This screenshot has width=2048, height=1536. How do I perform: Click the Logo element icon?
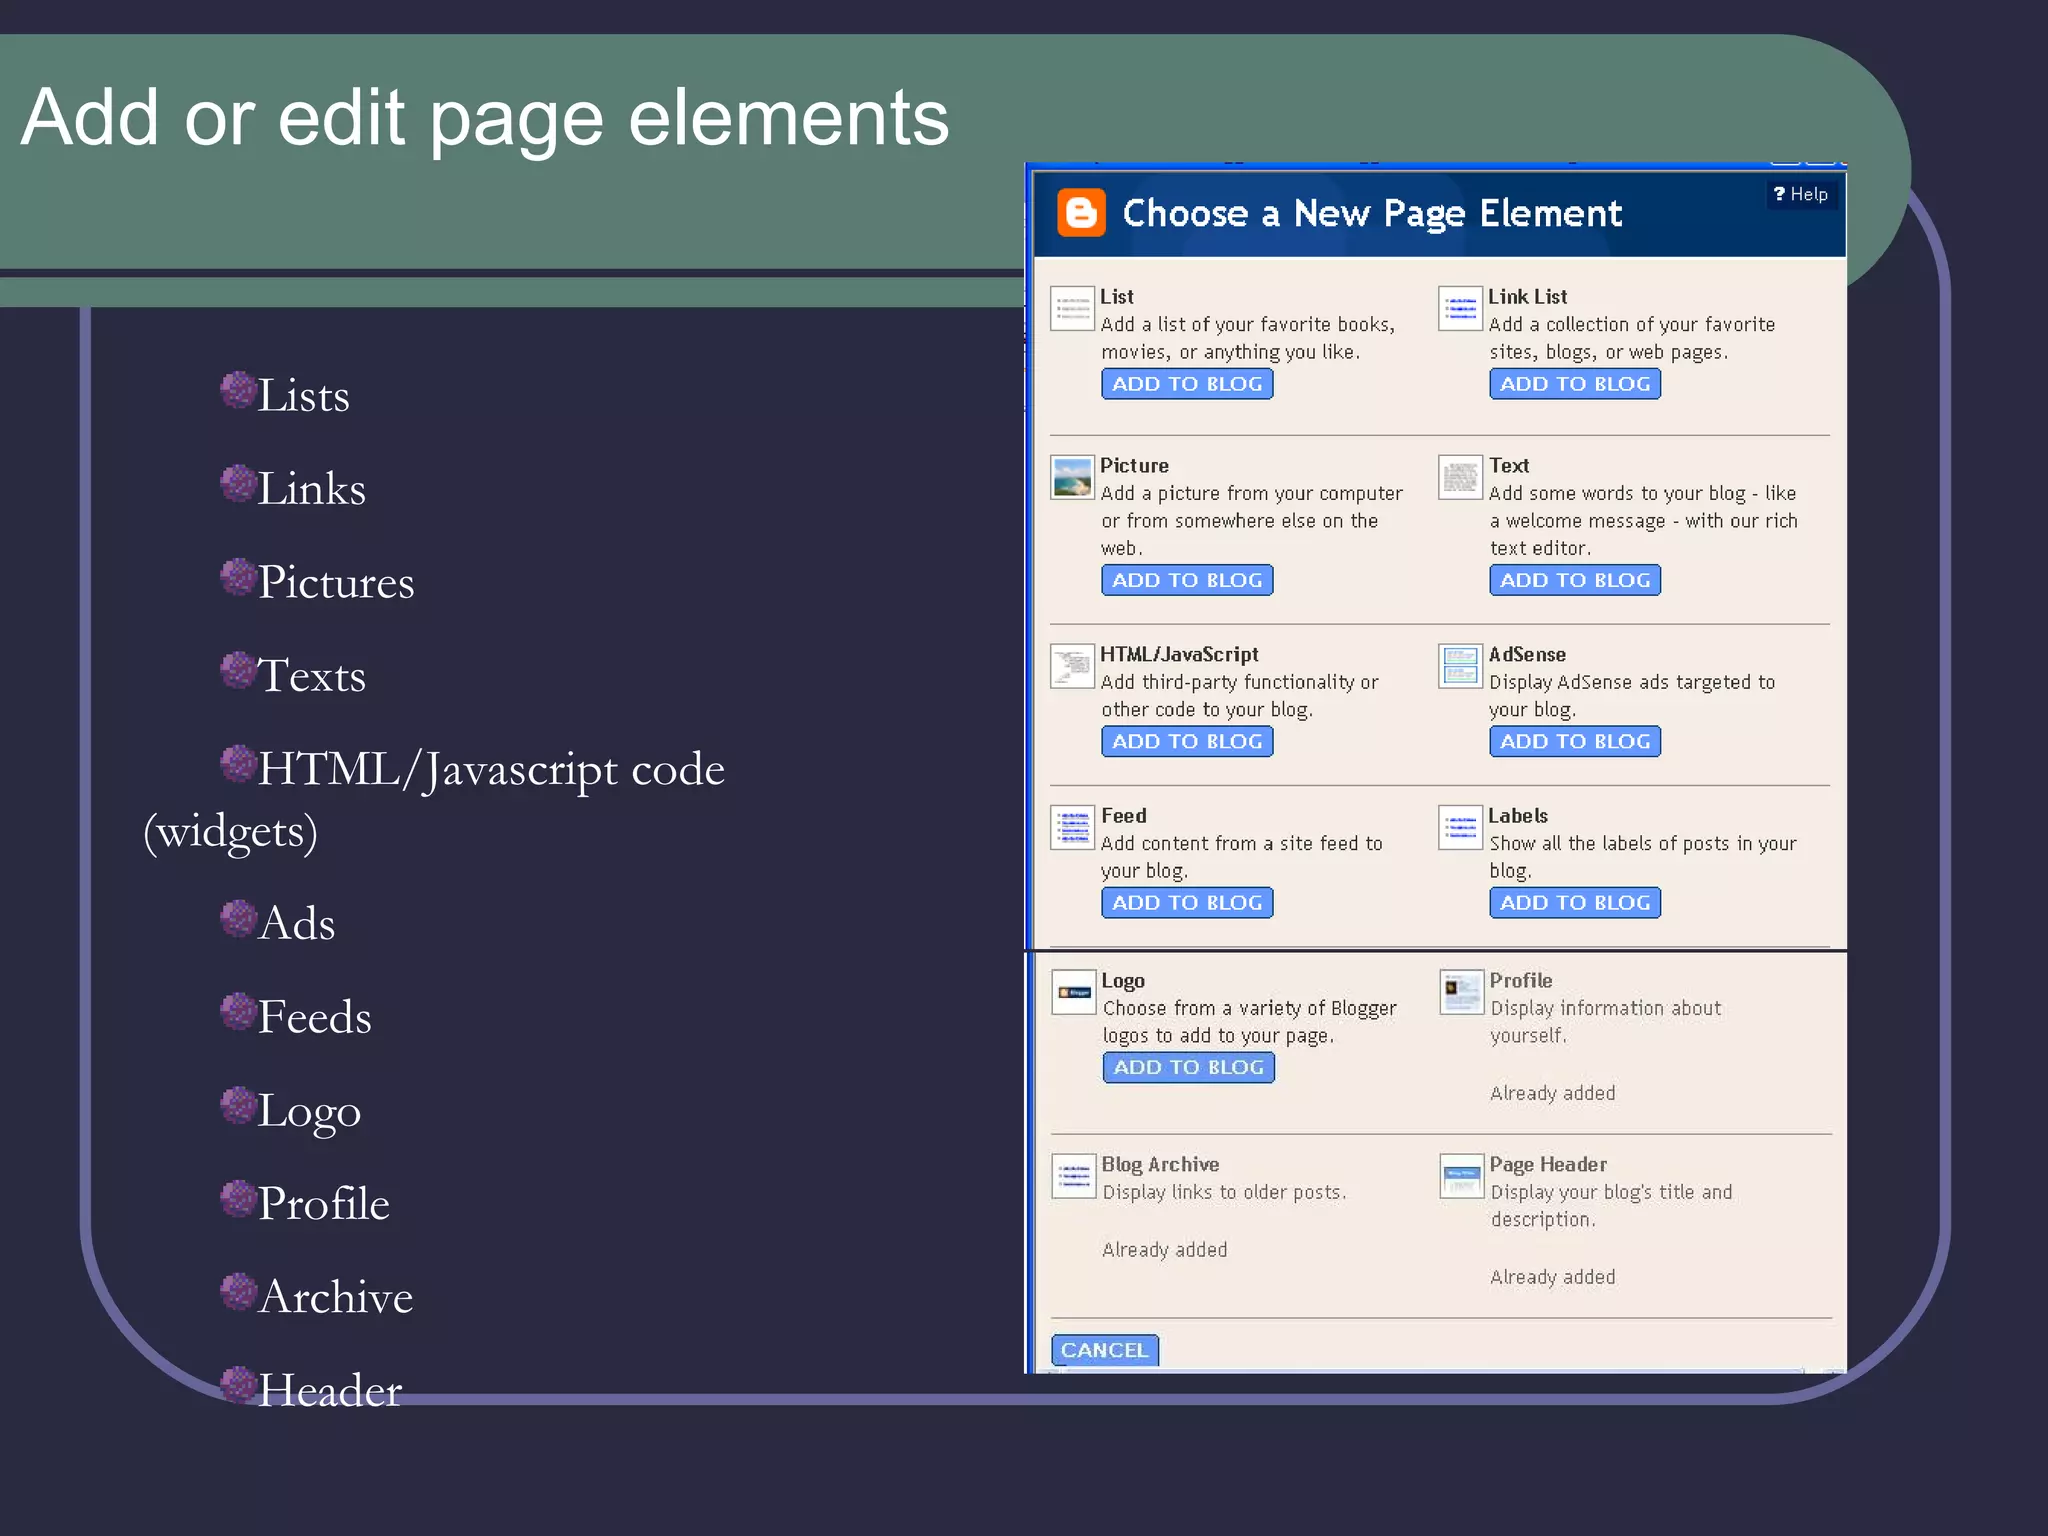[1074, 992]
